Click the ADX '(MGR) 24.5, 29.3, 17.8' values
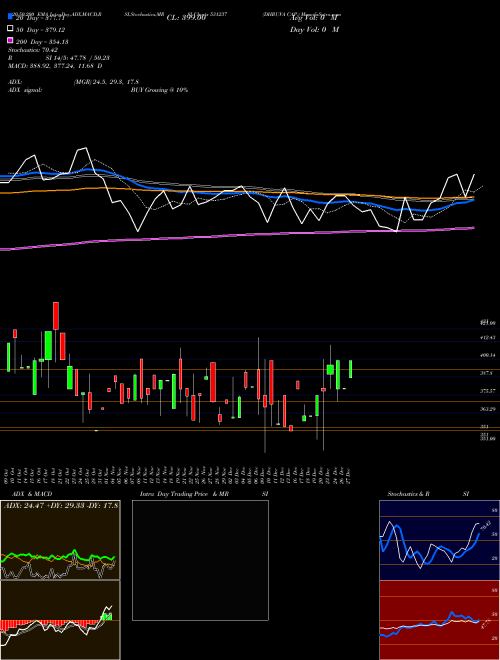This screenshot has height=660, width=500. tap(106, 82)
